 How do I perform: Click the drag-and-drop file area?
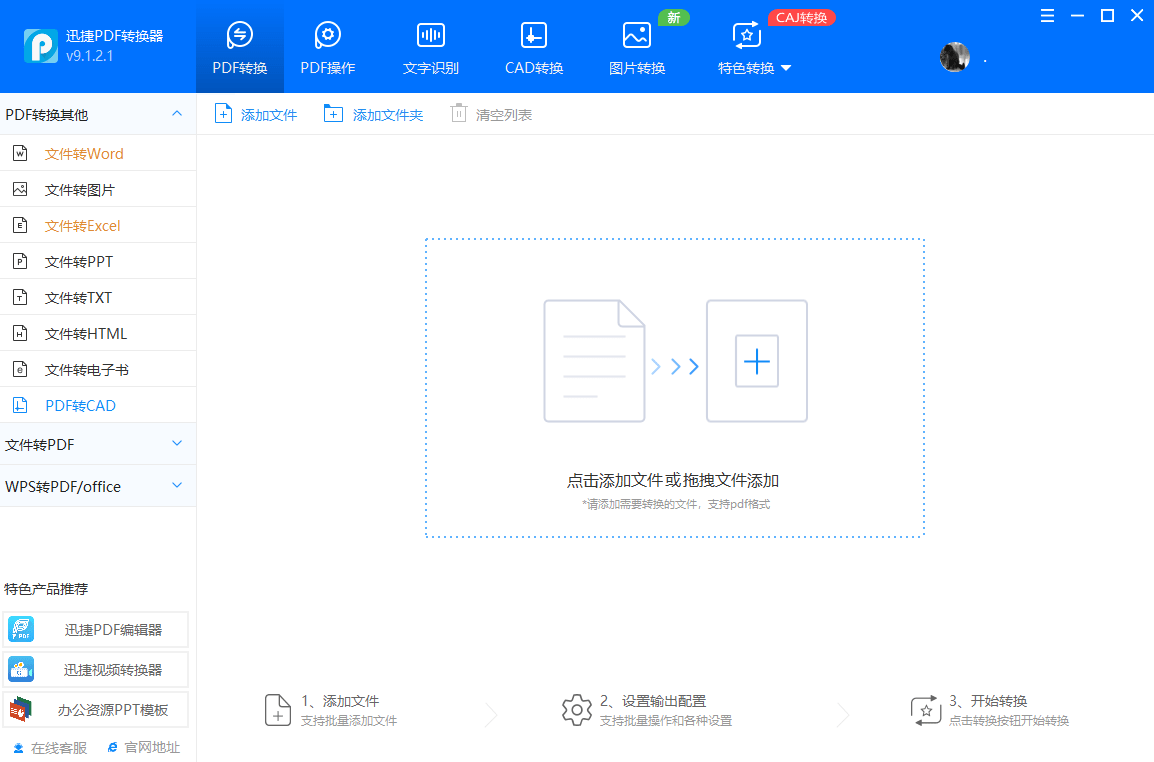point(675,388)
